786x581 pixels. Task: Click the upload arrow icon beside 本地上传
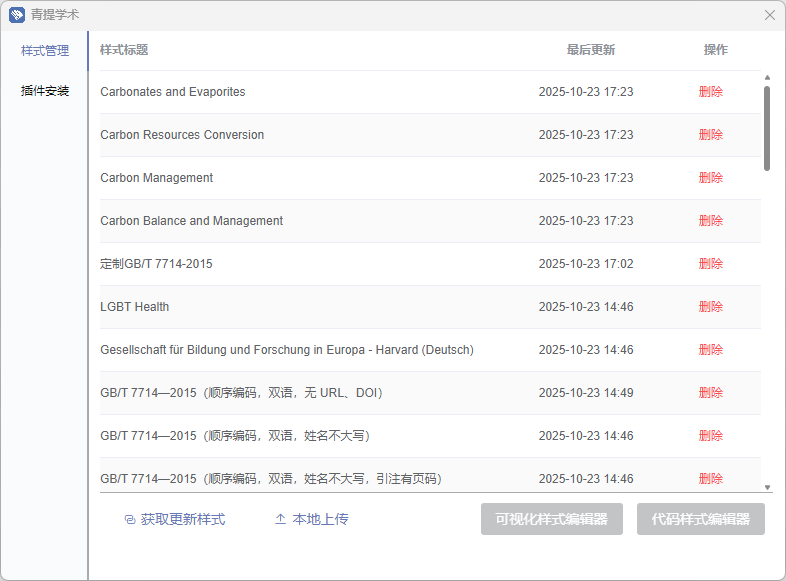[x=280, y=520]
